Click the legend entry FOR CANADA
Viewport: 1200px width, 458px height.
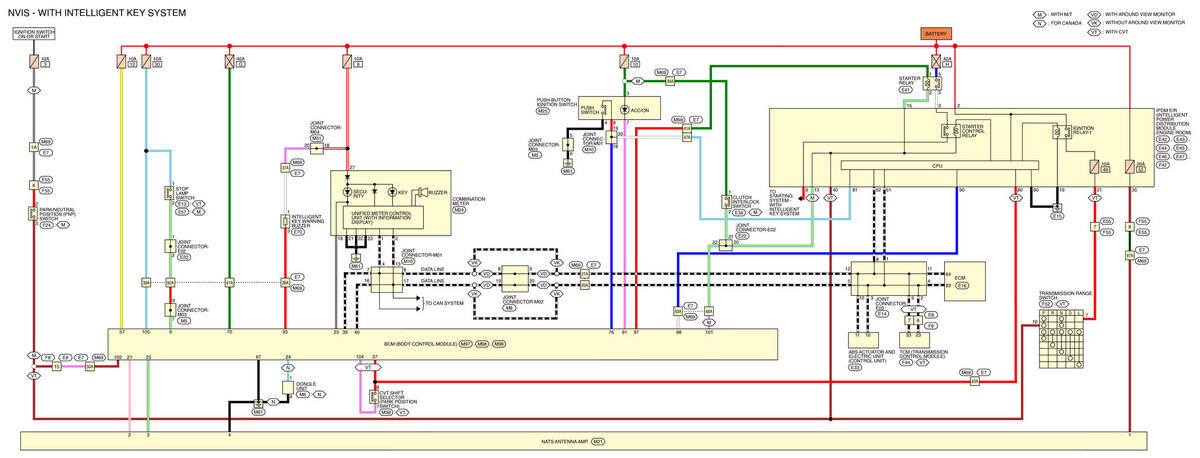(x=1066, y=23)
